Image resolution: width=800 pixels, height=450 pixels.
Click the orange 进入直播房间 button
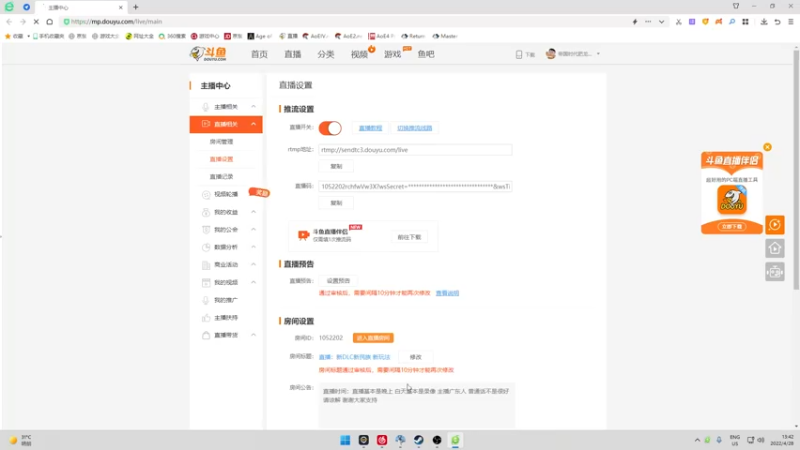pos(373,338)
